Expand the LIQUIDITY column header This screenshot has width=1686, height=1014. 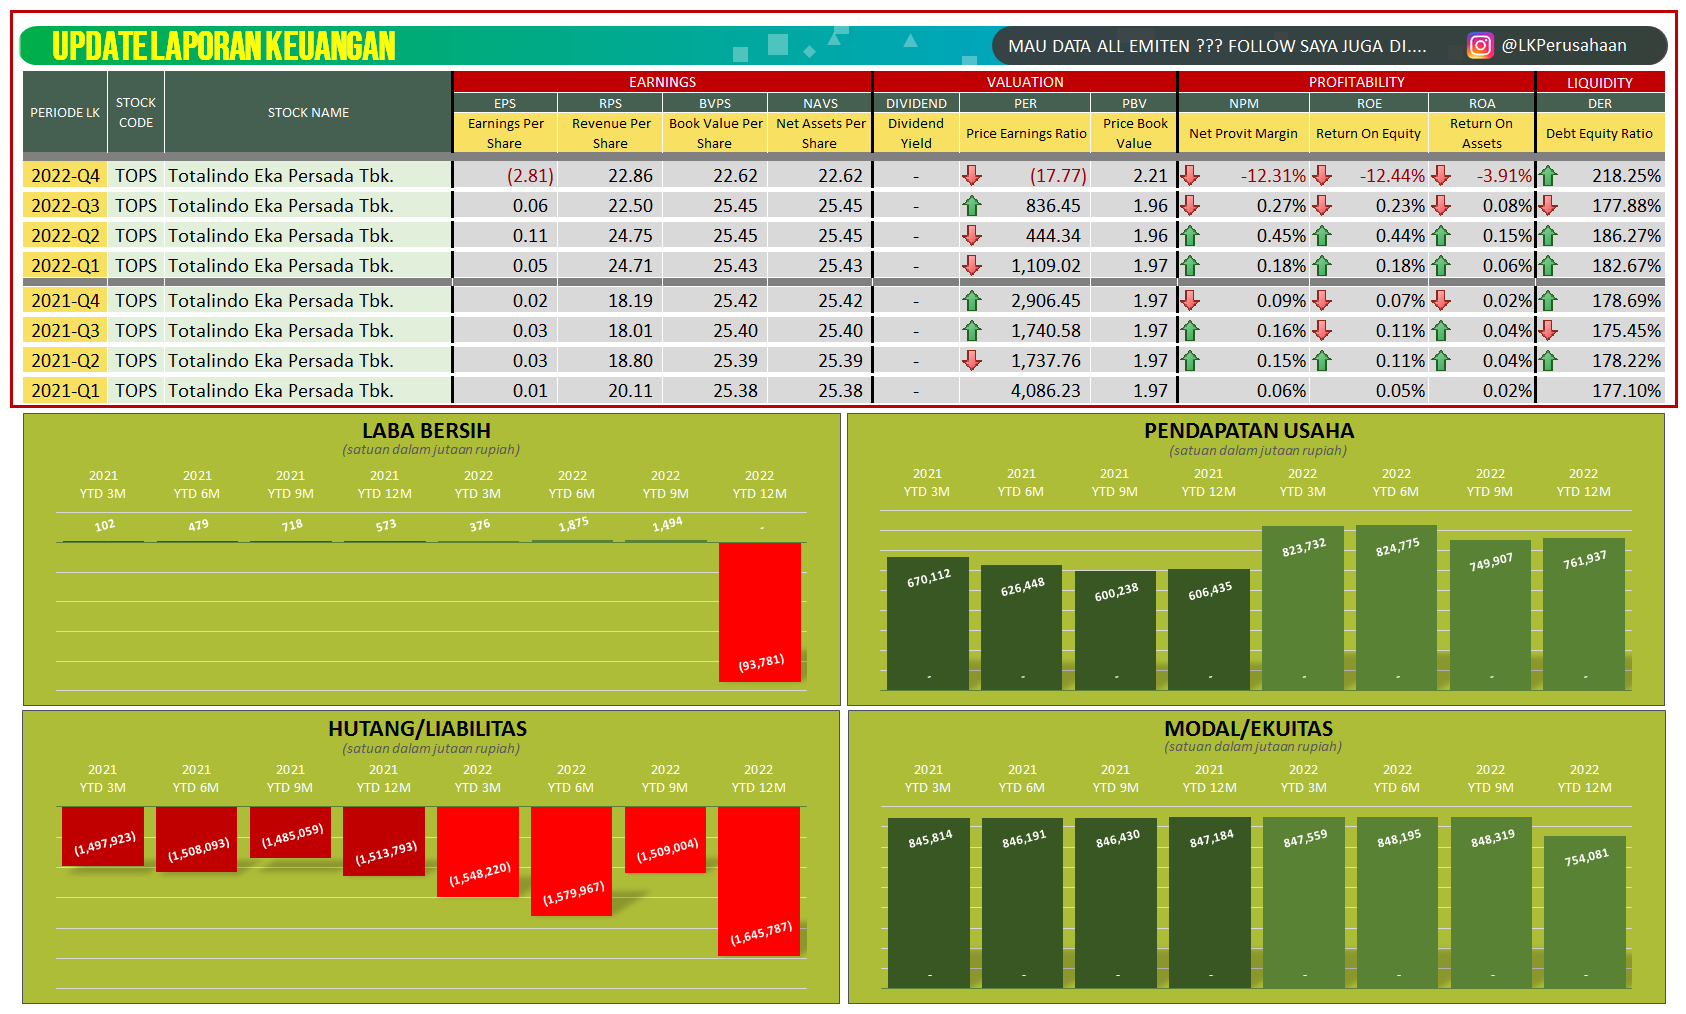(1599, 82)
